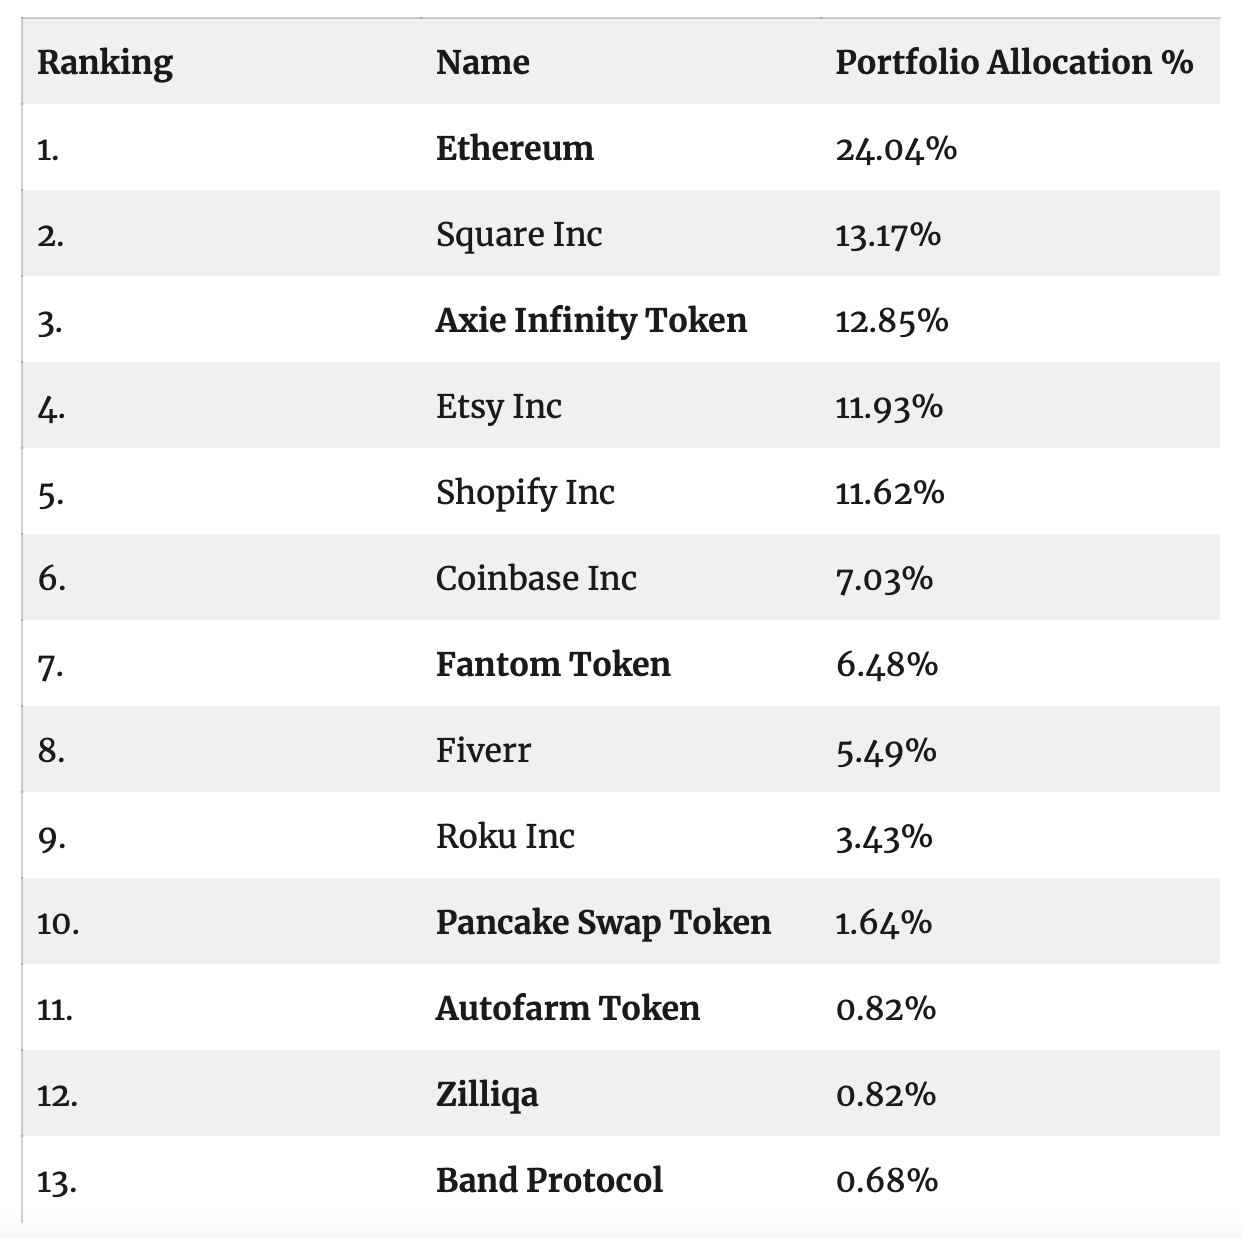Open the Autofarm Token entry
The height and width of the screenshot is (1239, 1243).
click(567, 1008)
